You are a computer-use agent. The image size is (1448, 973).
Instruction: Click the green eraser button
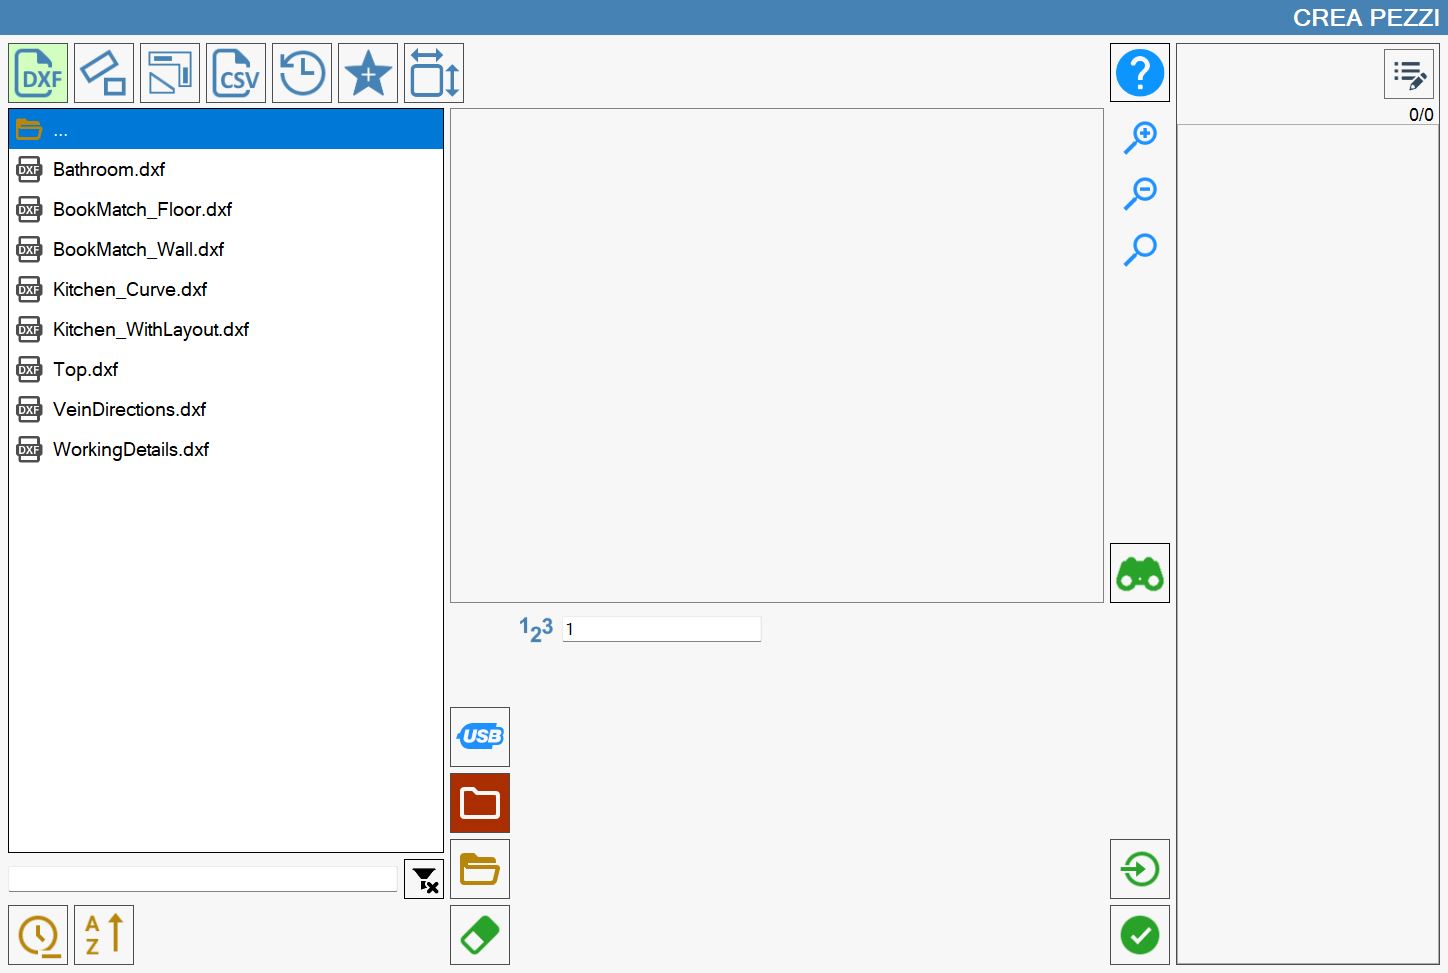(x=480, y=935)
